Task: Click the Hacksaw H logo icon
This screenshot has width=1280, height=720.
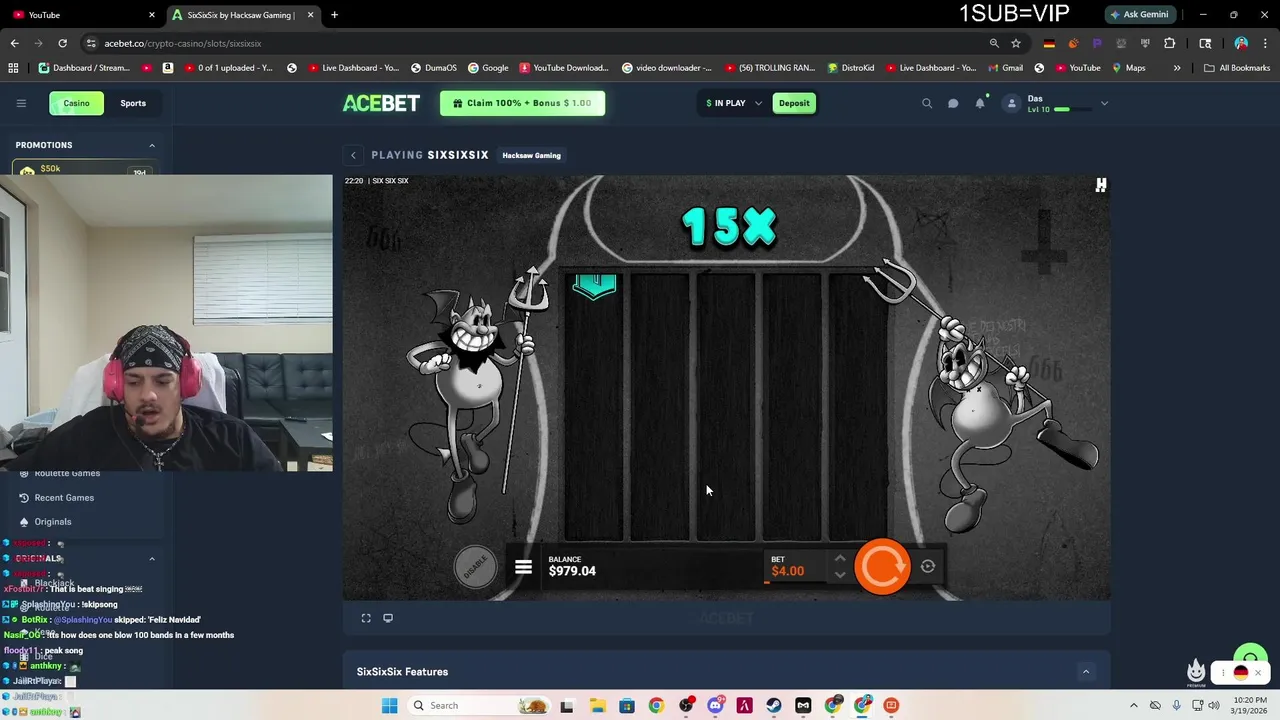Action: coord(1101,185)
